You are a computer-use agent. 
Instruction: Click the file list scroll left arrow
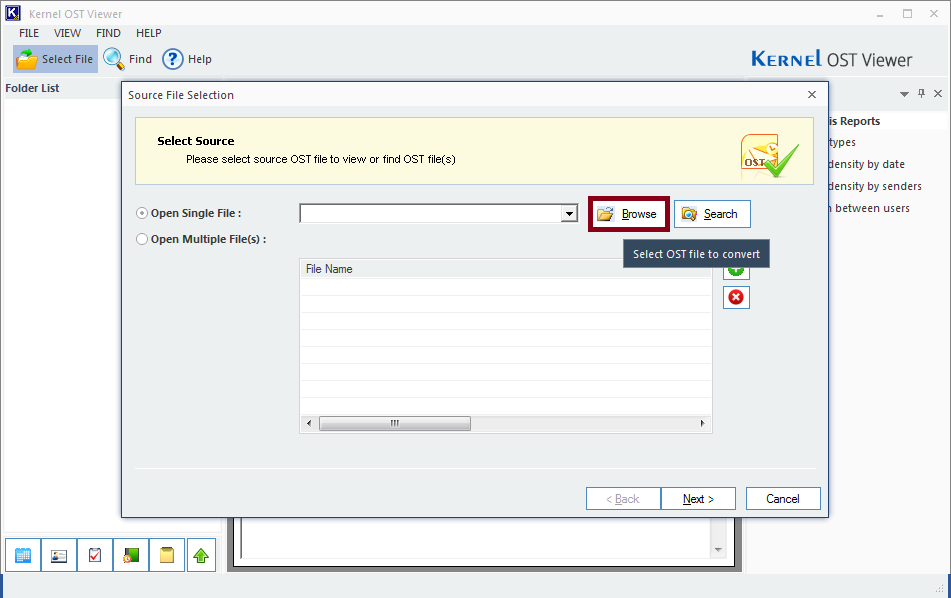309,423
